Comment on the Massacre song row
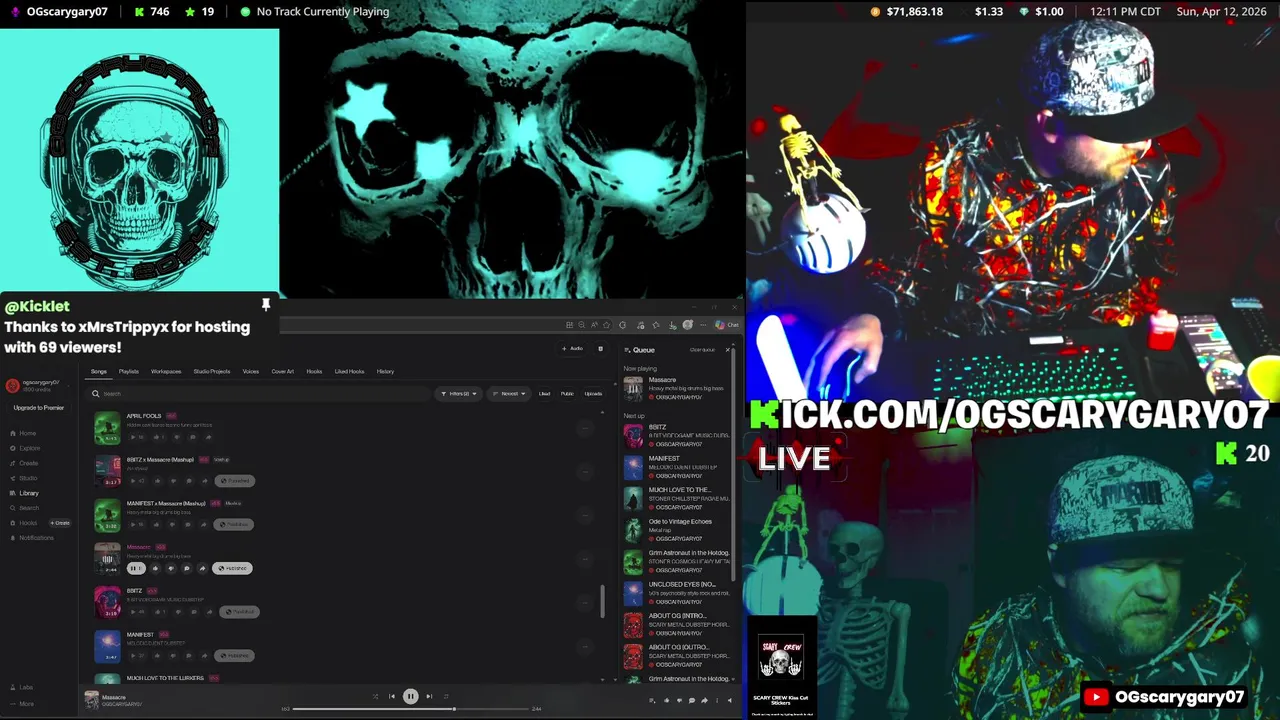This screenshot has width=1280, height=720. pos(187,568)
